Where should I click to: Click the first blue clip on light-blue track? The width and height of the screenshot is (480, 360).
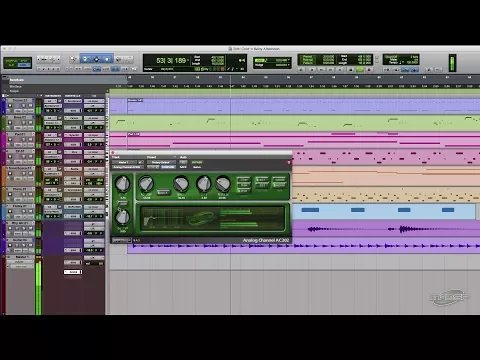[310, 210]
